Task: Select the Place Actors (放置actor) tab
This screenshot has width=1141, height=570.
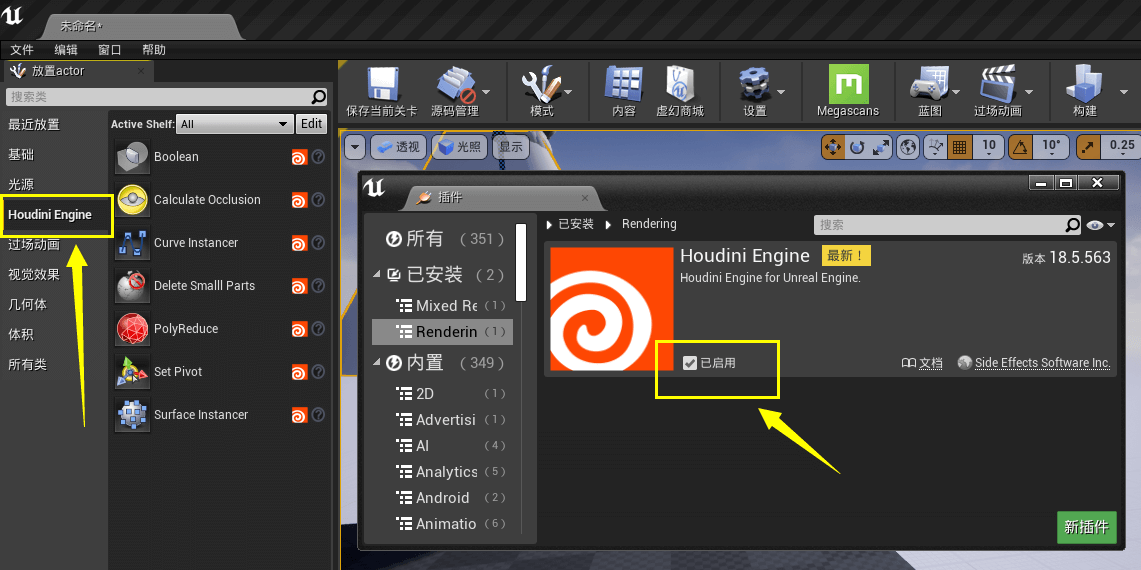Action: click(x=78, y=71)
